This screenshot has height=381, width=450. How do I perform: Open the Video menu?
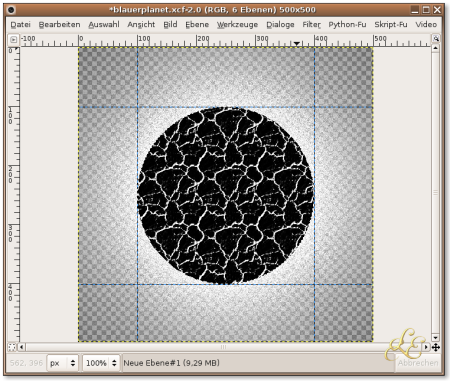click(x=426, y=25)
